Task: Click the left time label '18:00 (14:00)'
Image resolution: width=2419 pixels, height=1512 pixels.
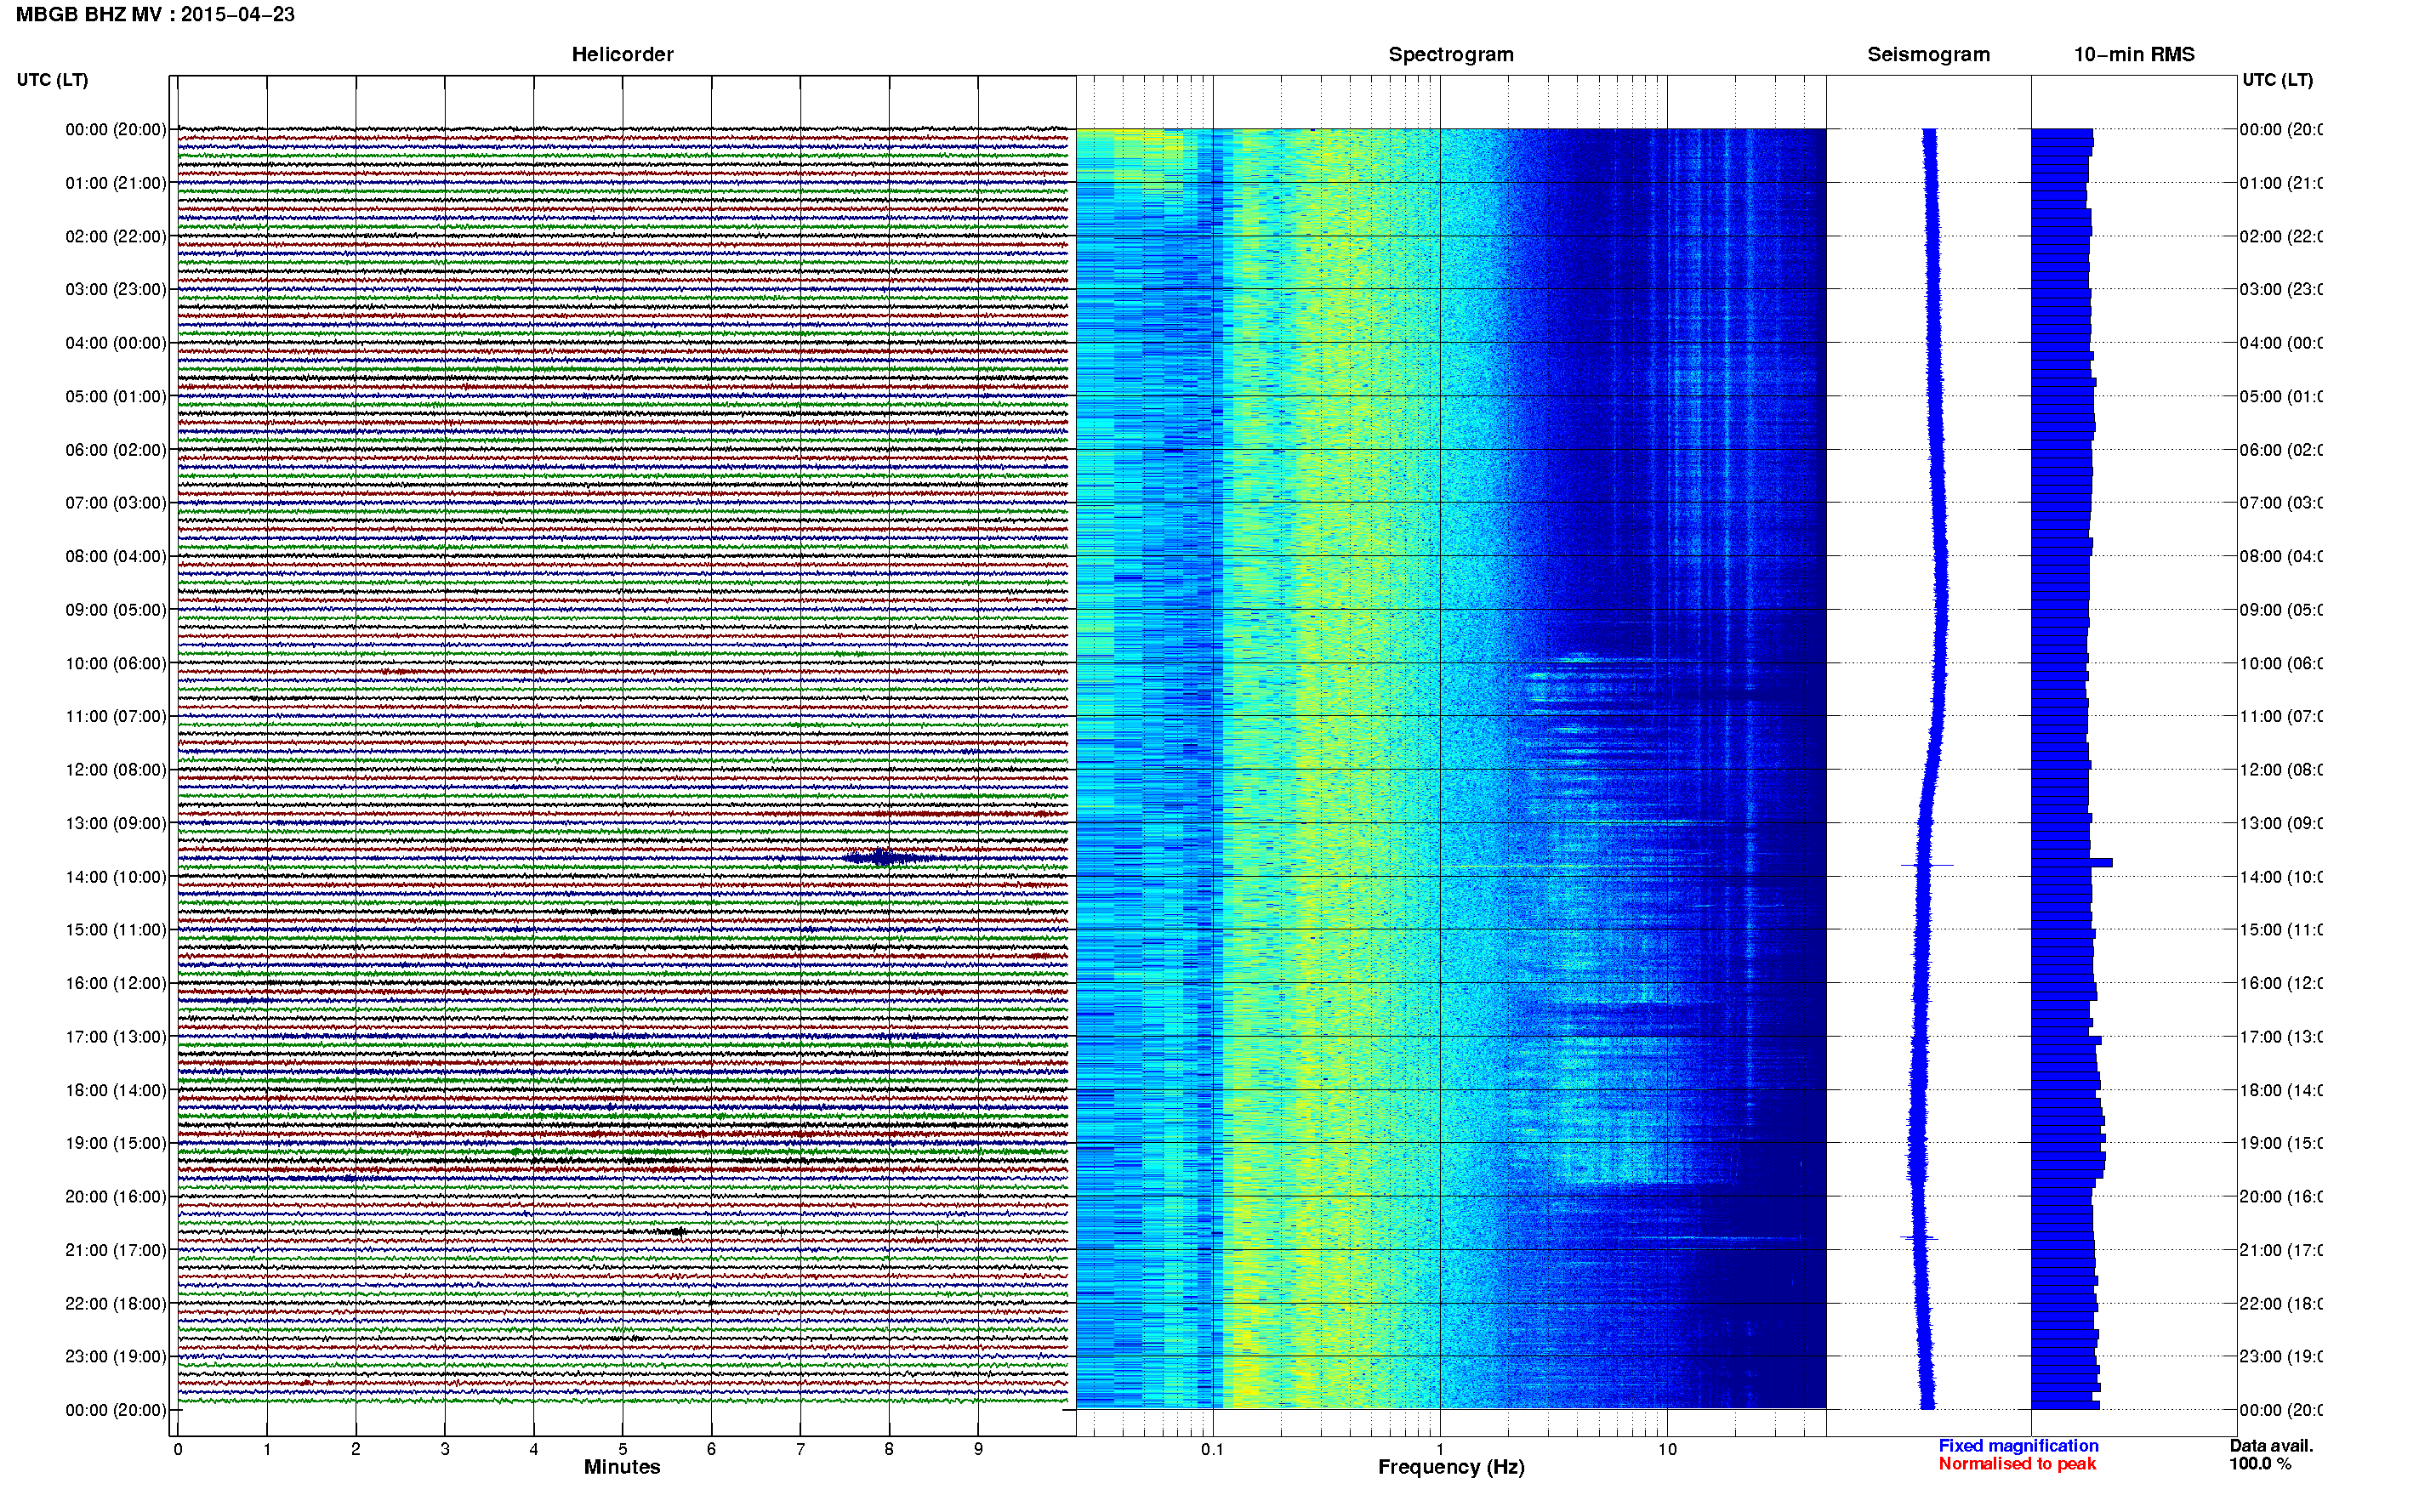Action: [116, 1090]
